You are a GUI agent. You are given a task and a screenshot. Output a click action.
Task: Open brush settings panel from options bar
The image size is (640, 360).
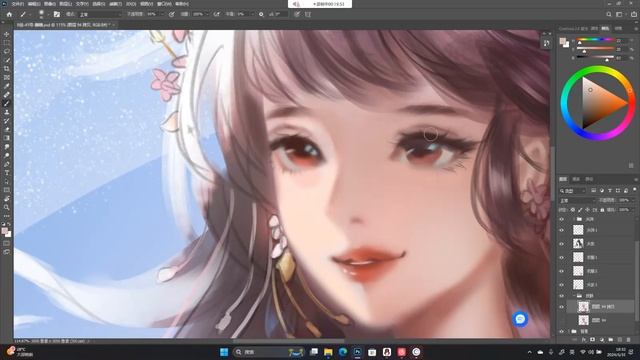(x=57, y=14)
